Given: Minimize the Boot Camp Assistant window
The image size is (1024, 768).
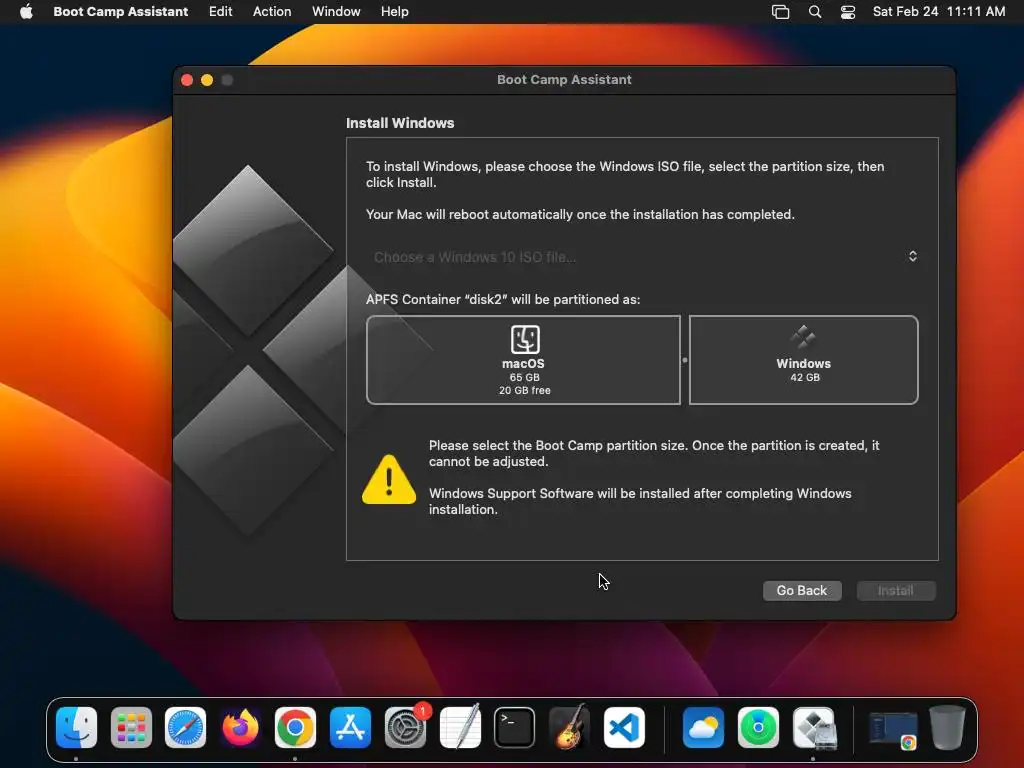Looking at the screenshot, I should (x=207, y=80).
